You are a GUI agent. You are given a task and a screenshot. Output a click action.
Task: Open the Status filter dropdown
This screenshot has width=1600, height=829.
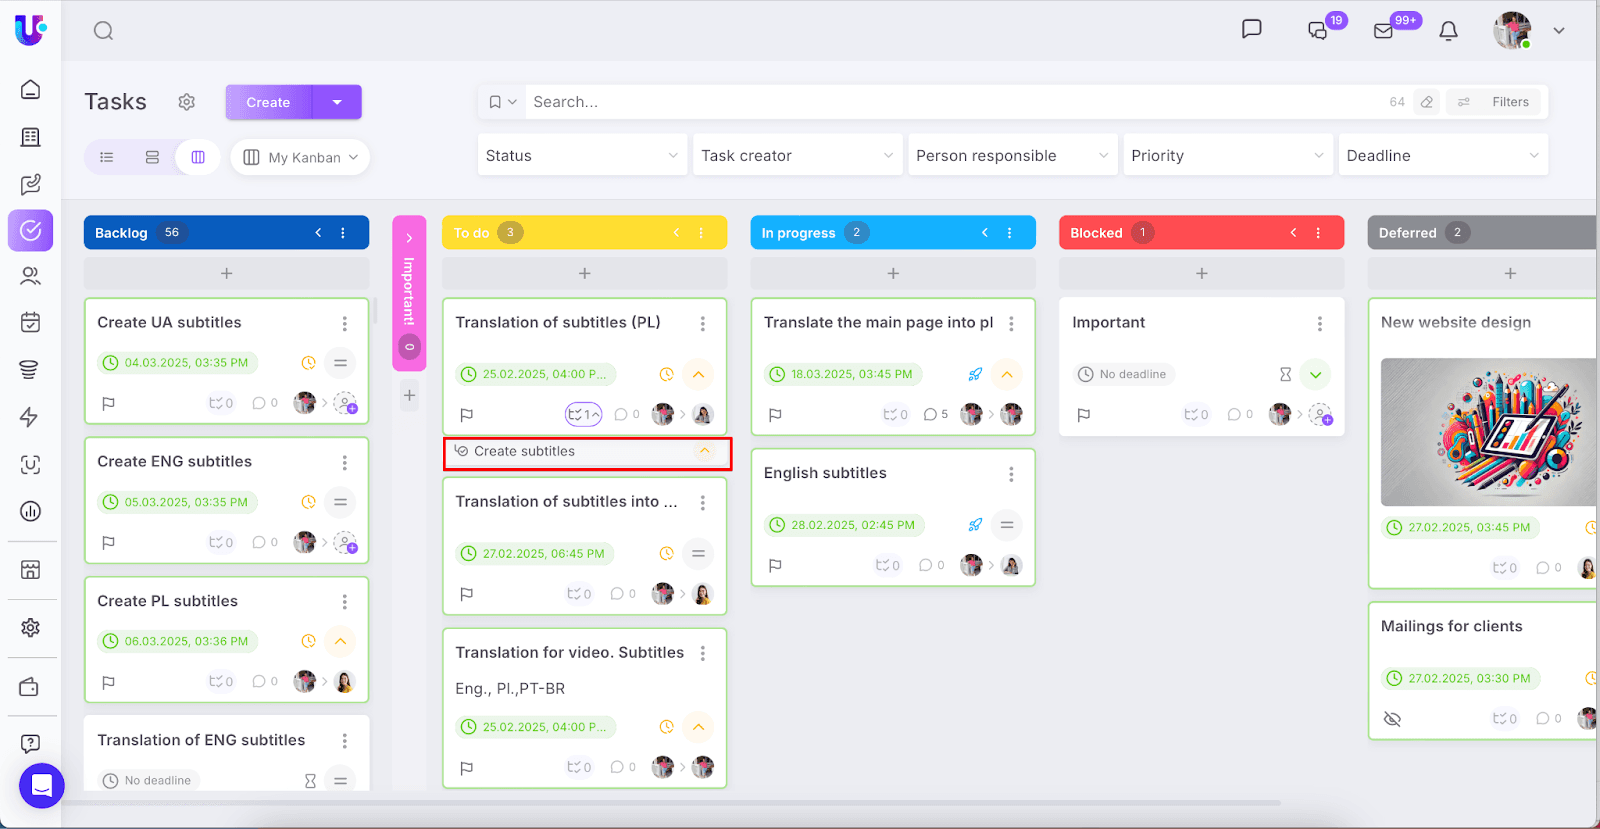click(x=582, y=156)
